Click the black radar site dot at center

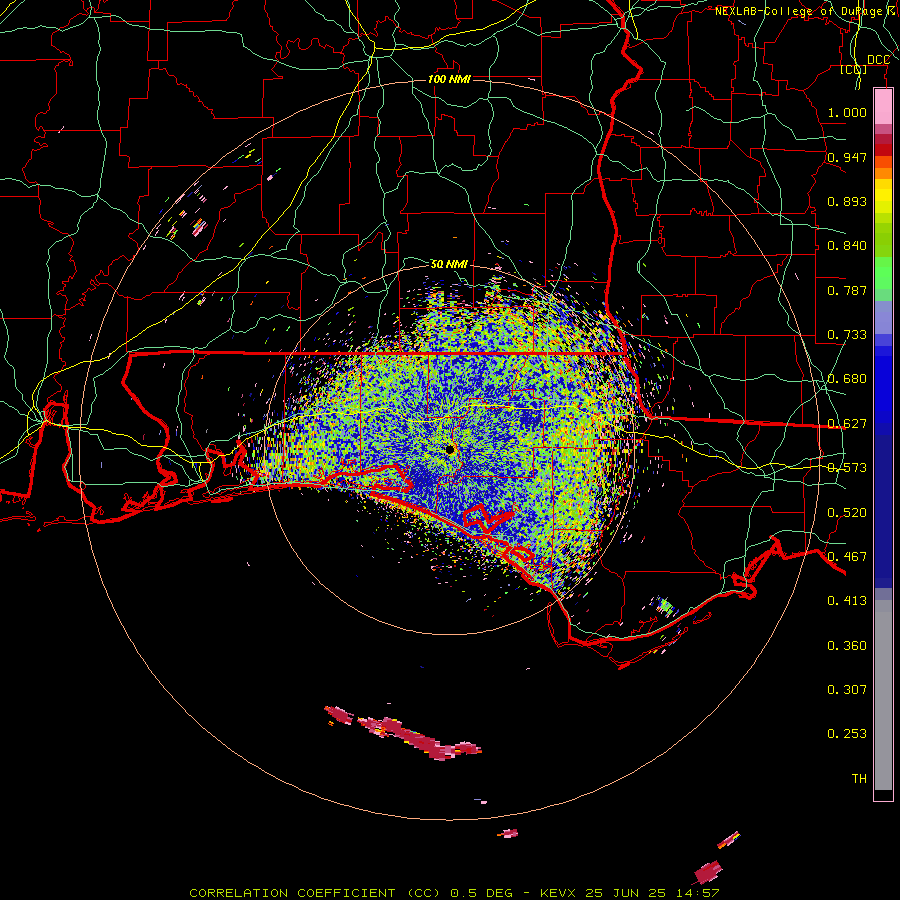coord(450,449)
